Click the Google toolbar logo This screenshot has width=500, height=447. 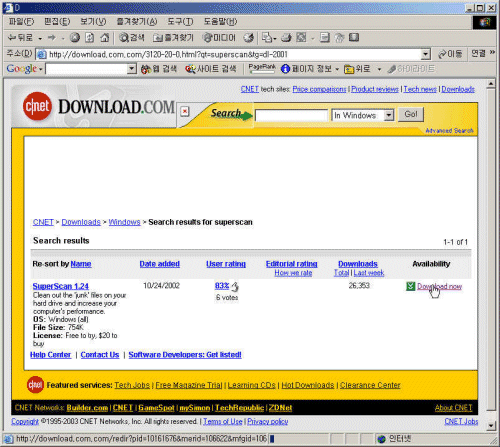coord(22,69)
